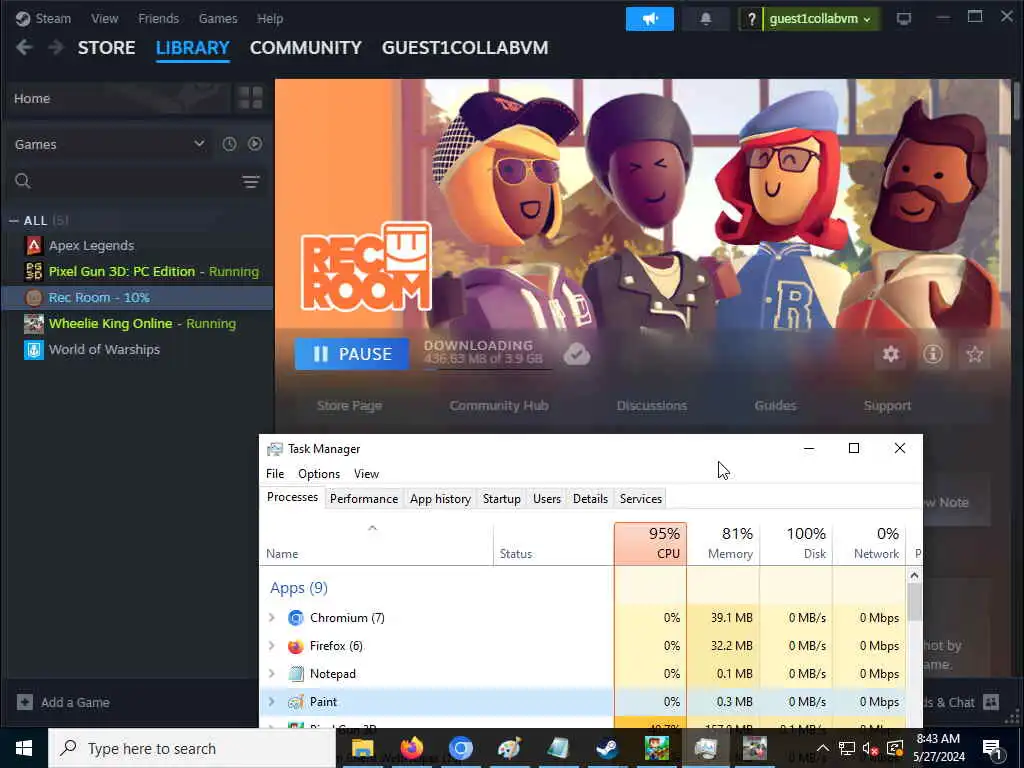The height and width of the screenshot is (768, 1024).
Task: Show ready-to-play games filter icon
Action: click(x=255, y=144)
